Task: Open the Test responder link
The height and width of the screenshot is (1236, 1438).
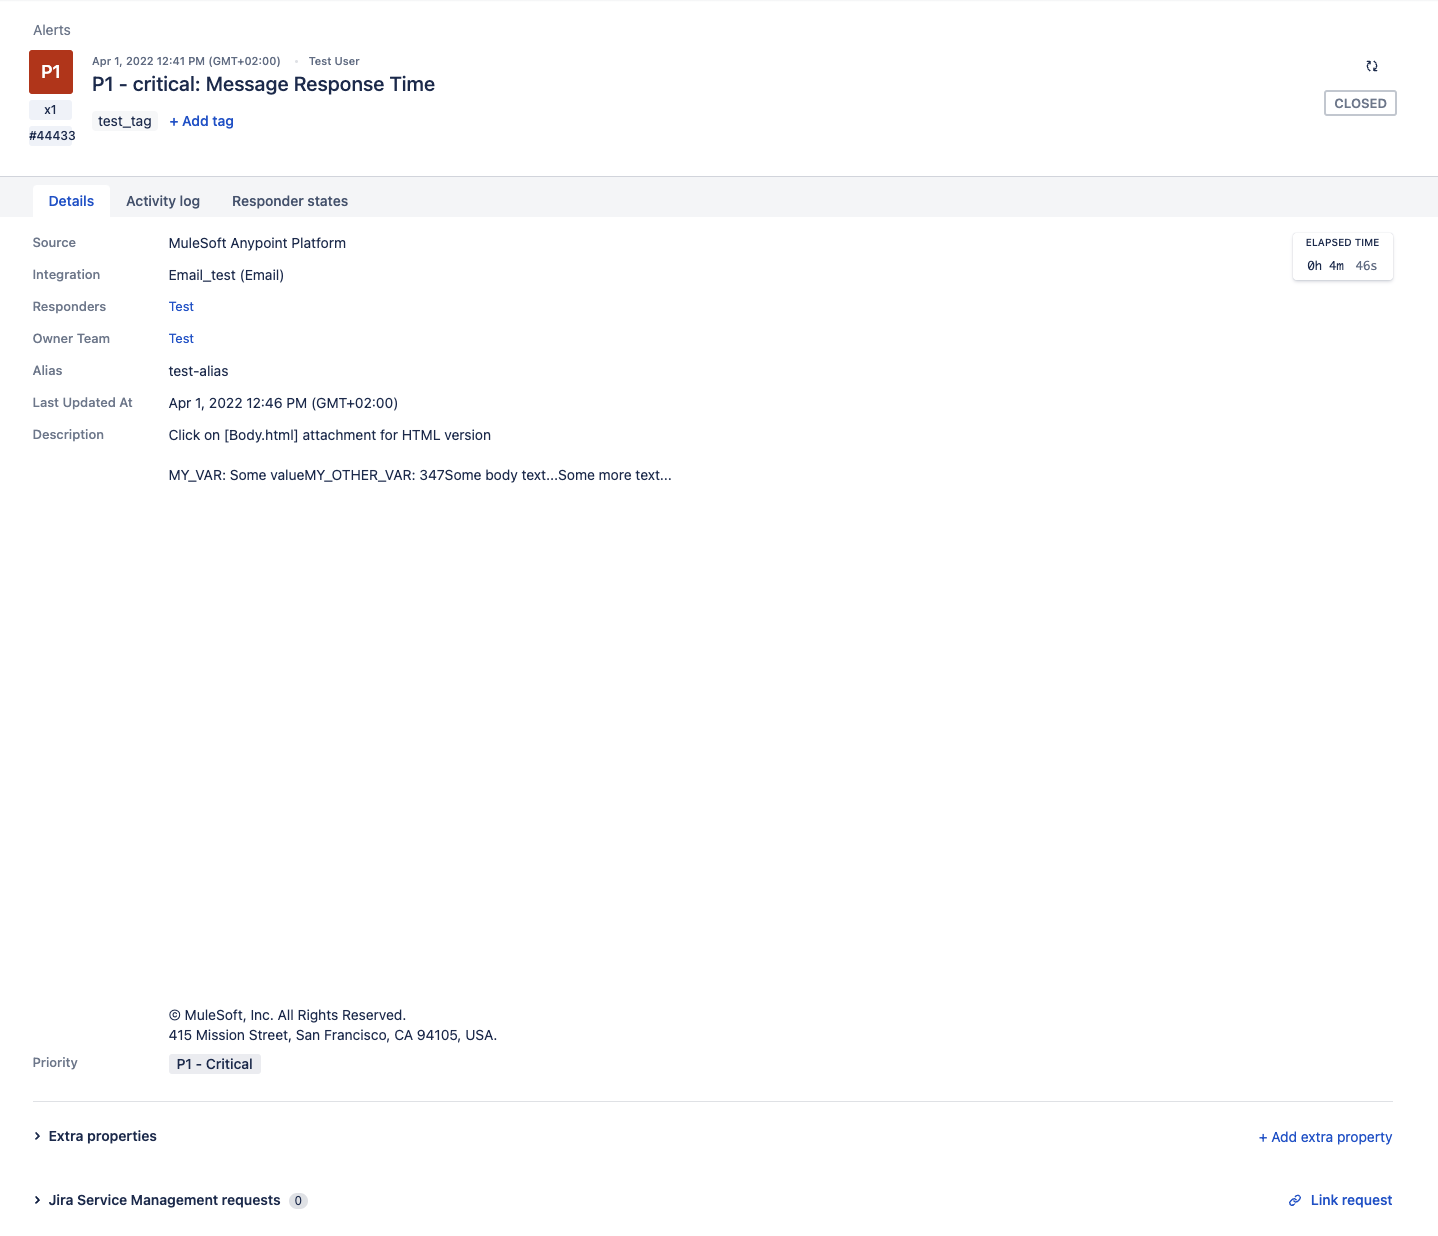Action: coord(181,307)
